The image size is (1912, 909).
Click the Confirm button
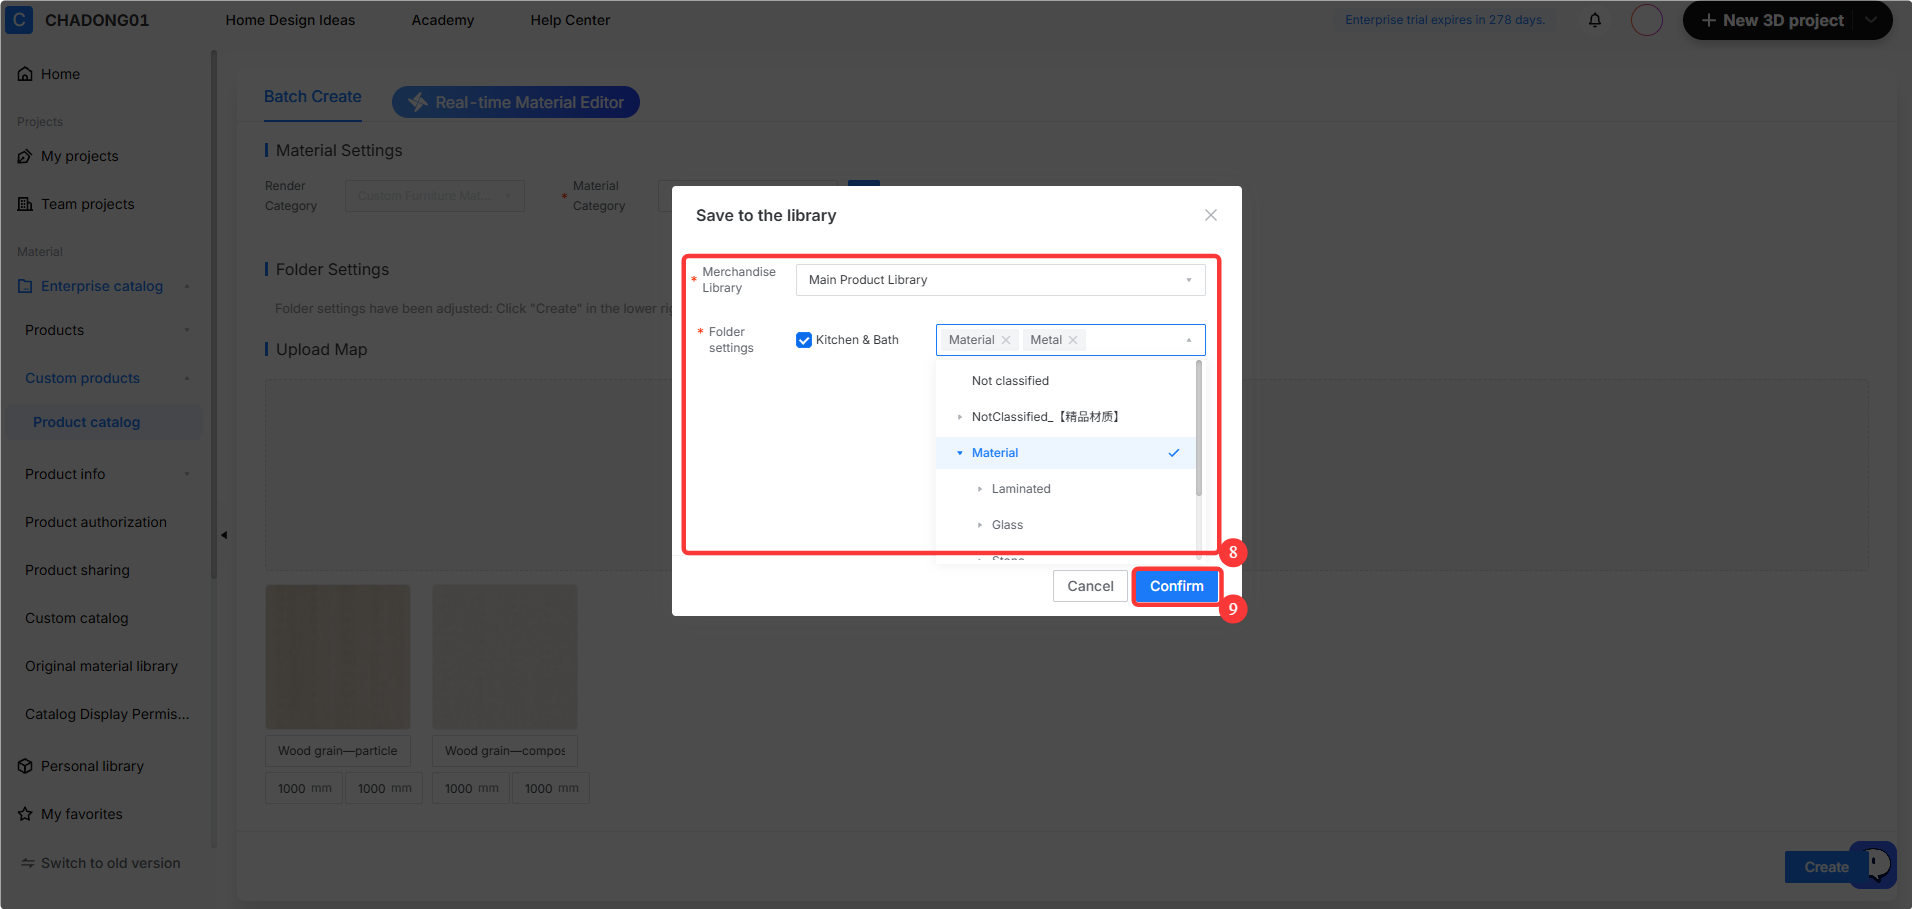tap(1177, 586)
